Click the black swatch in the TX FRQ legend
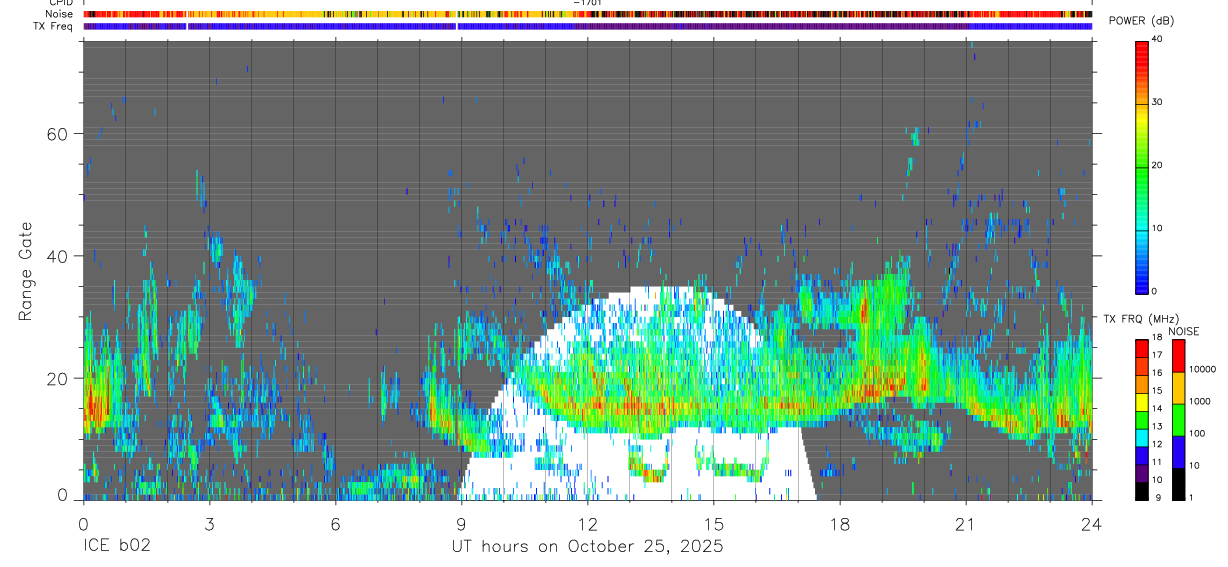 point(1141,491)
